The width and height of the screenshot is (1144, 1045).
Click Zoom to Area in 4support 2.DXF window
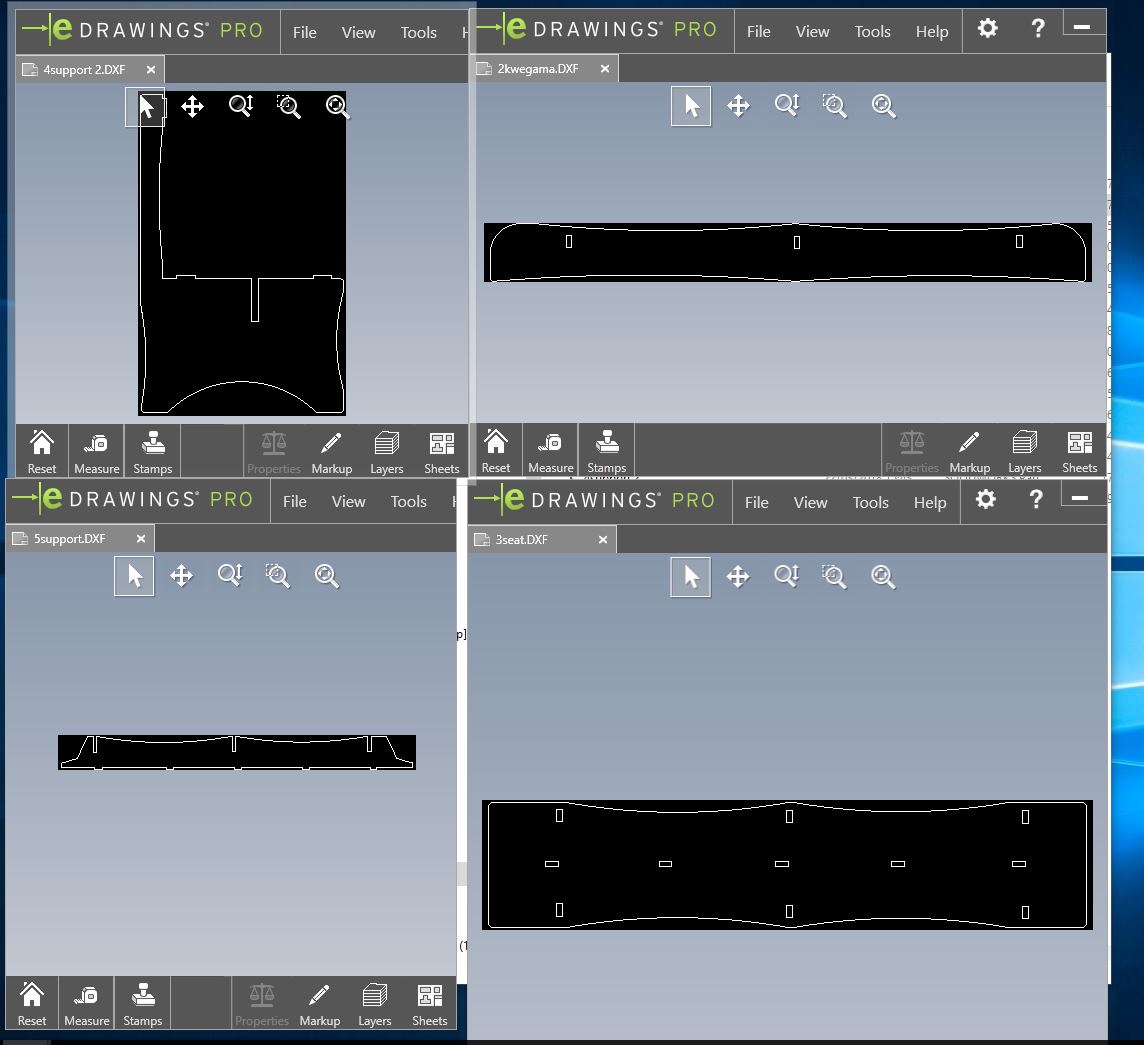pos(289,107)
